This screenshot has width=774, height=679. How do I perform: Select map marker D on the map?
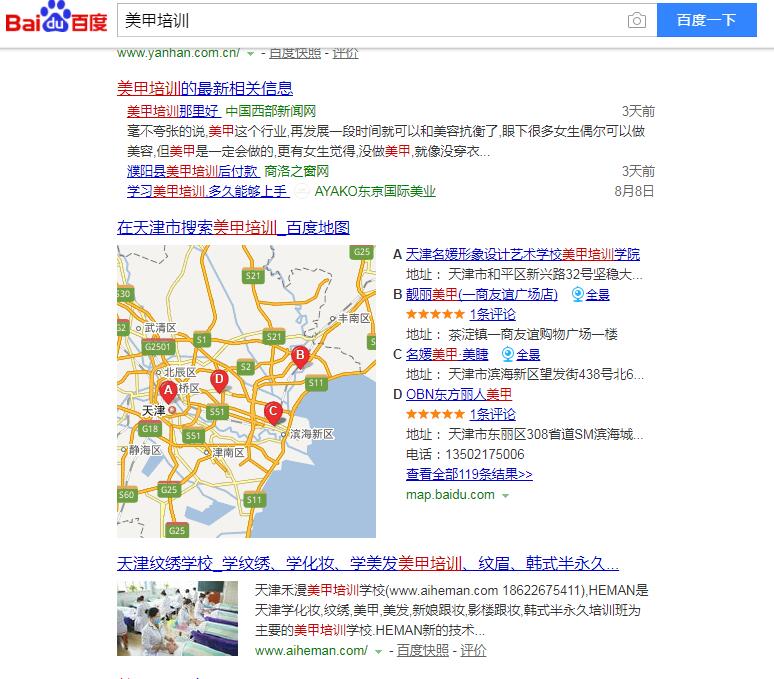point(219,379)
